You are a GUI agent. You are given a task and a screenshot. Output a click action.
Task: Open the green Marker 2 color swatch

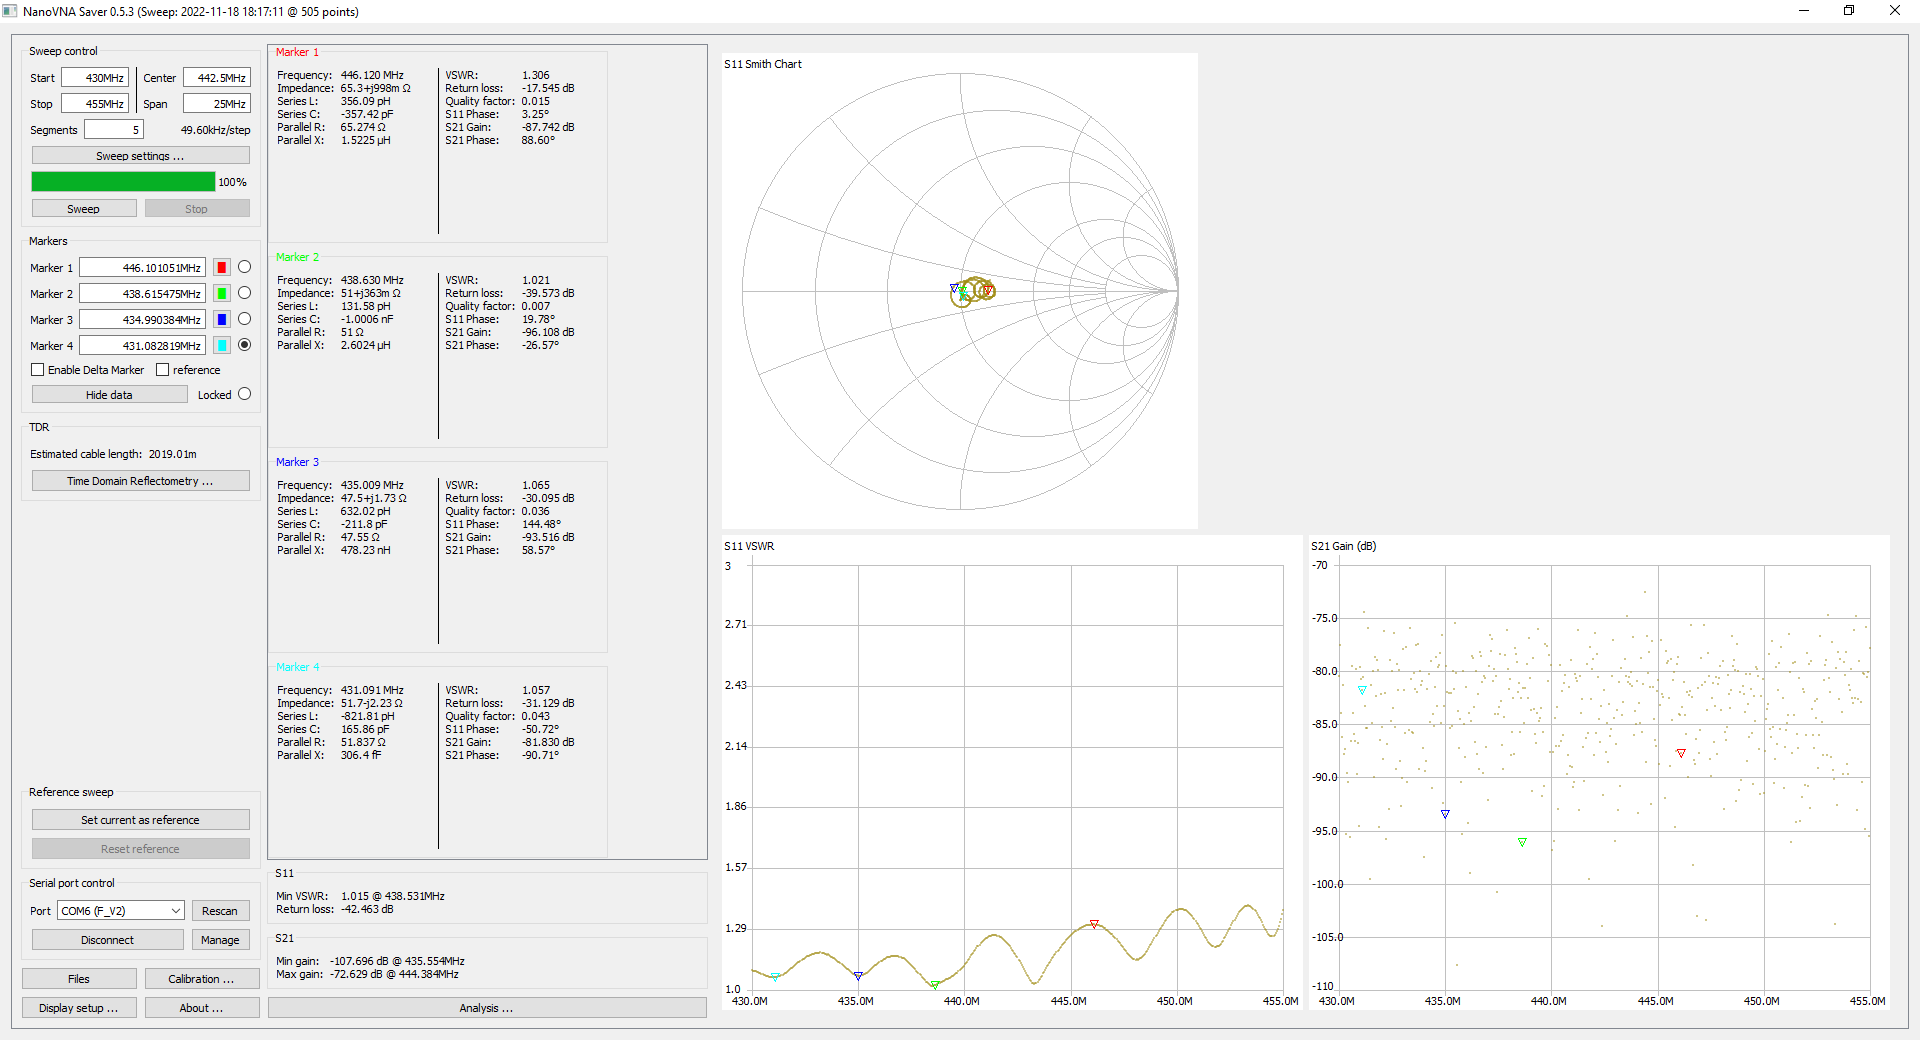pyautogui.click(x=222, y=294)
